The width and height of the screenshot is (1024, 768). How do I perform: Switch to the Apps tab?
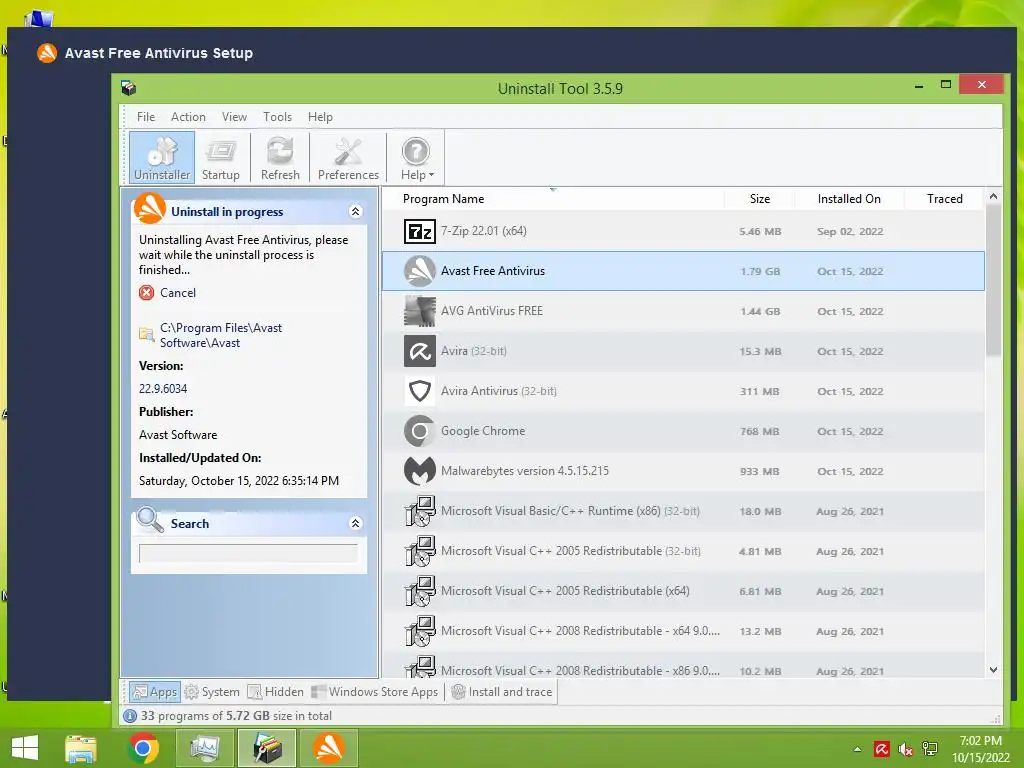pos(155,692)
